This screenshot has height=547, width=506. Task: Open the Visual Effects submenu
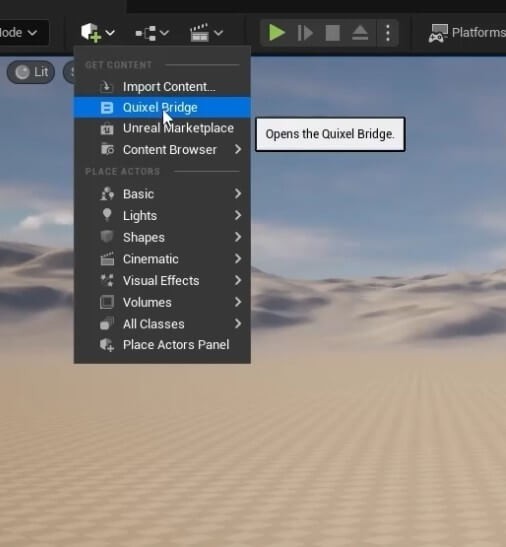coord(162,280)
